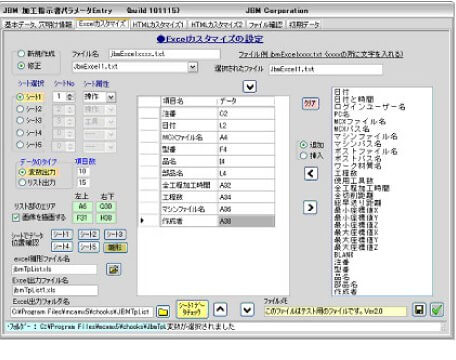
Task: Switch to 基本データ,穴明け情報 tab
Action: pos(39,25)
